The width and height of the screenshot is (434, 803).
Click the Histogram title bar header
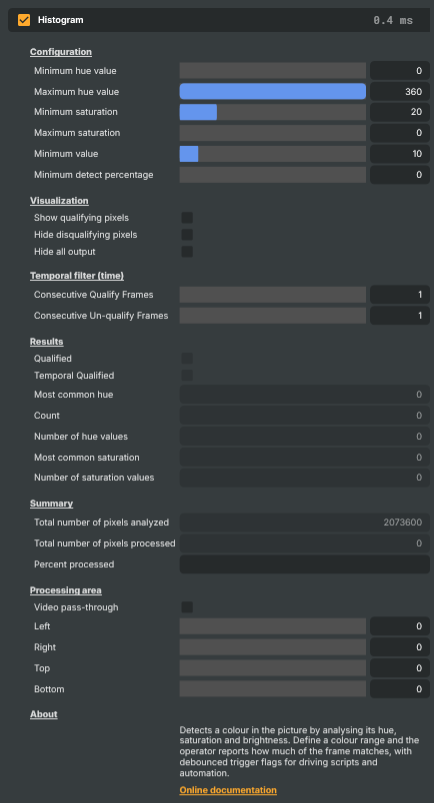pyautogui.click(x=219, y=20)
